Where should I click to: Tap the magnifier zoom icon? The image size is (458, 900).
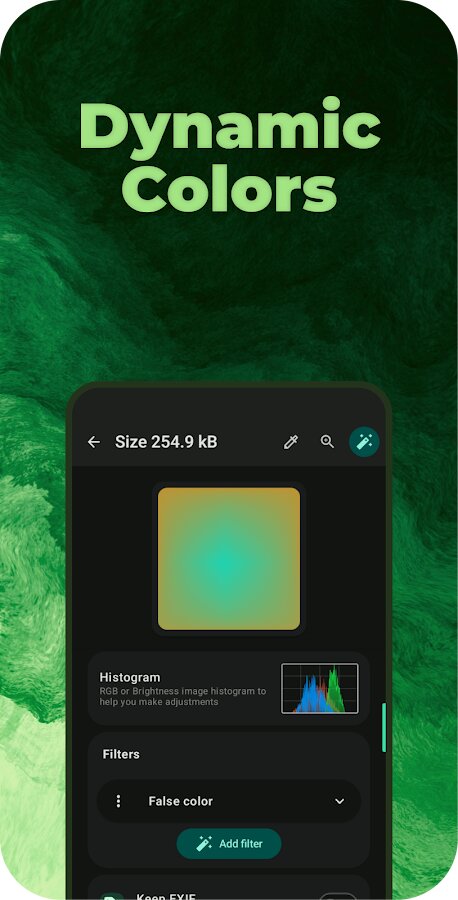(327, 441)
